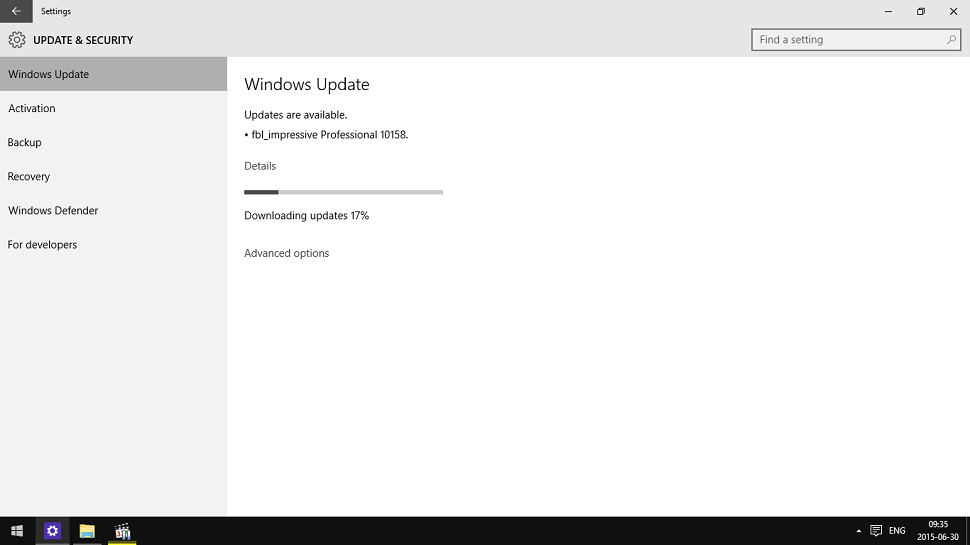Screen dimensions: 970x545
Task: Click the ENG language indicator
Action: click(897, 531)
